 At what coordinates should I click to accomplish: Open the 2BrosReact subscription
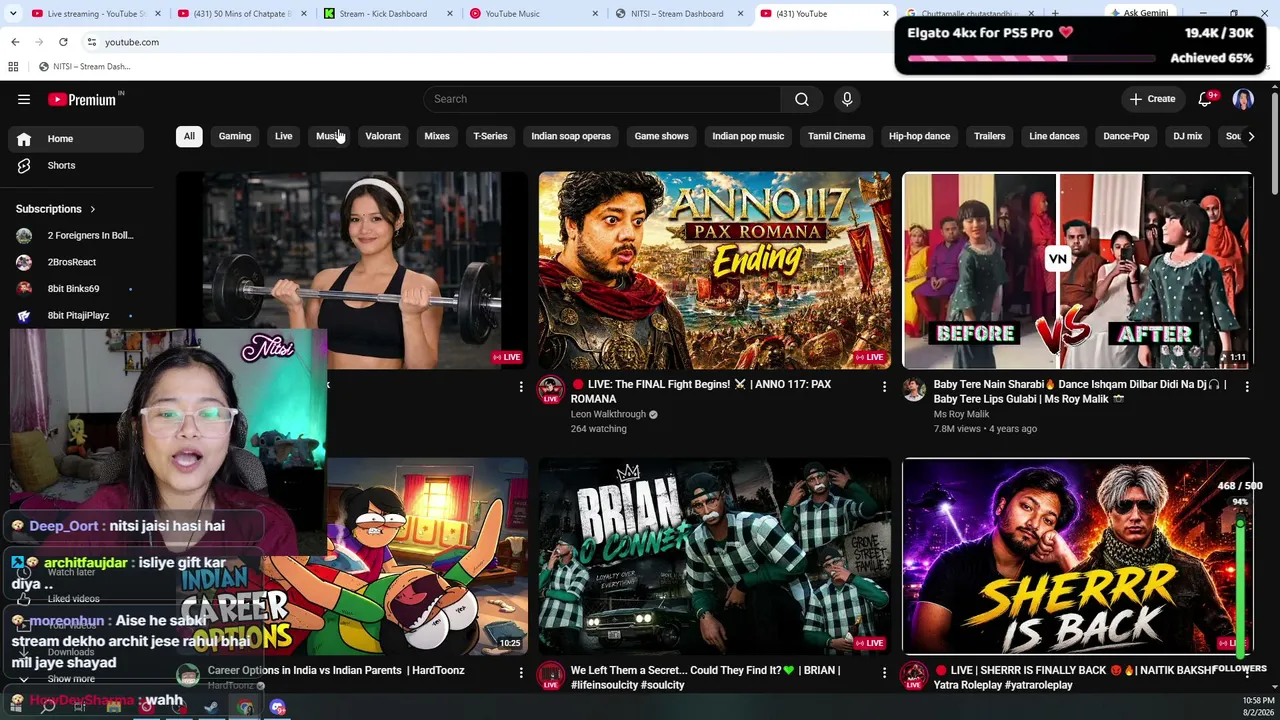coord(76,262)
